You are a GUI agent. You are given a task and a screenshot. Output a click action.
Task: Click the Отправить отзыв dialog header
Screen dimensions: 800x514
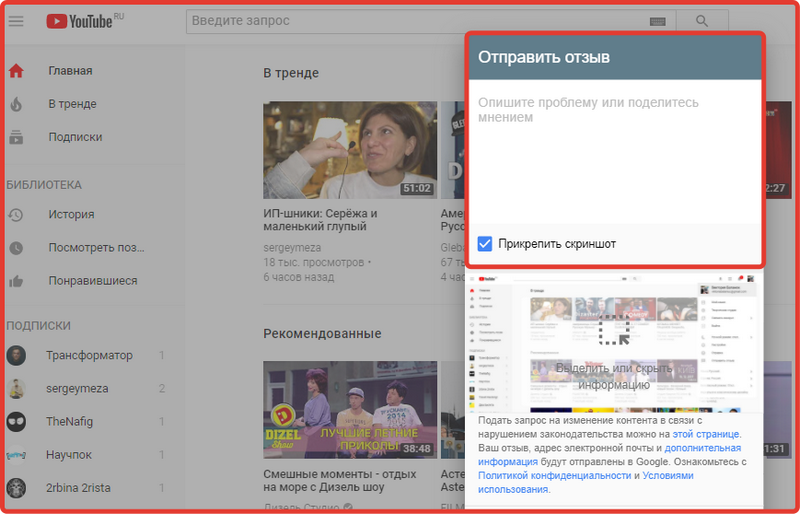tap(615, 57)
